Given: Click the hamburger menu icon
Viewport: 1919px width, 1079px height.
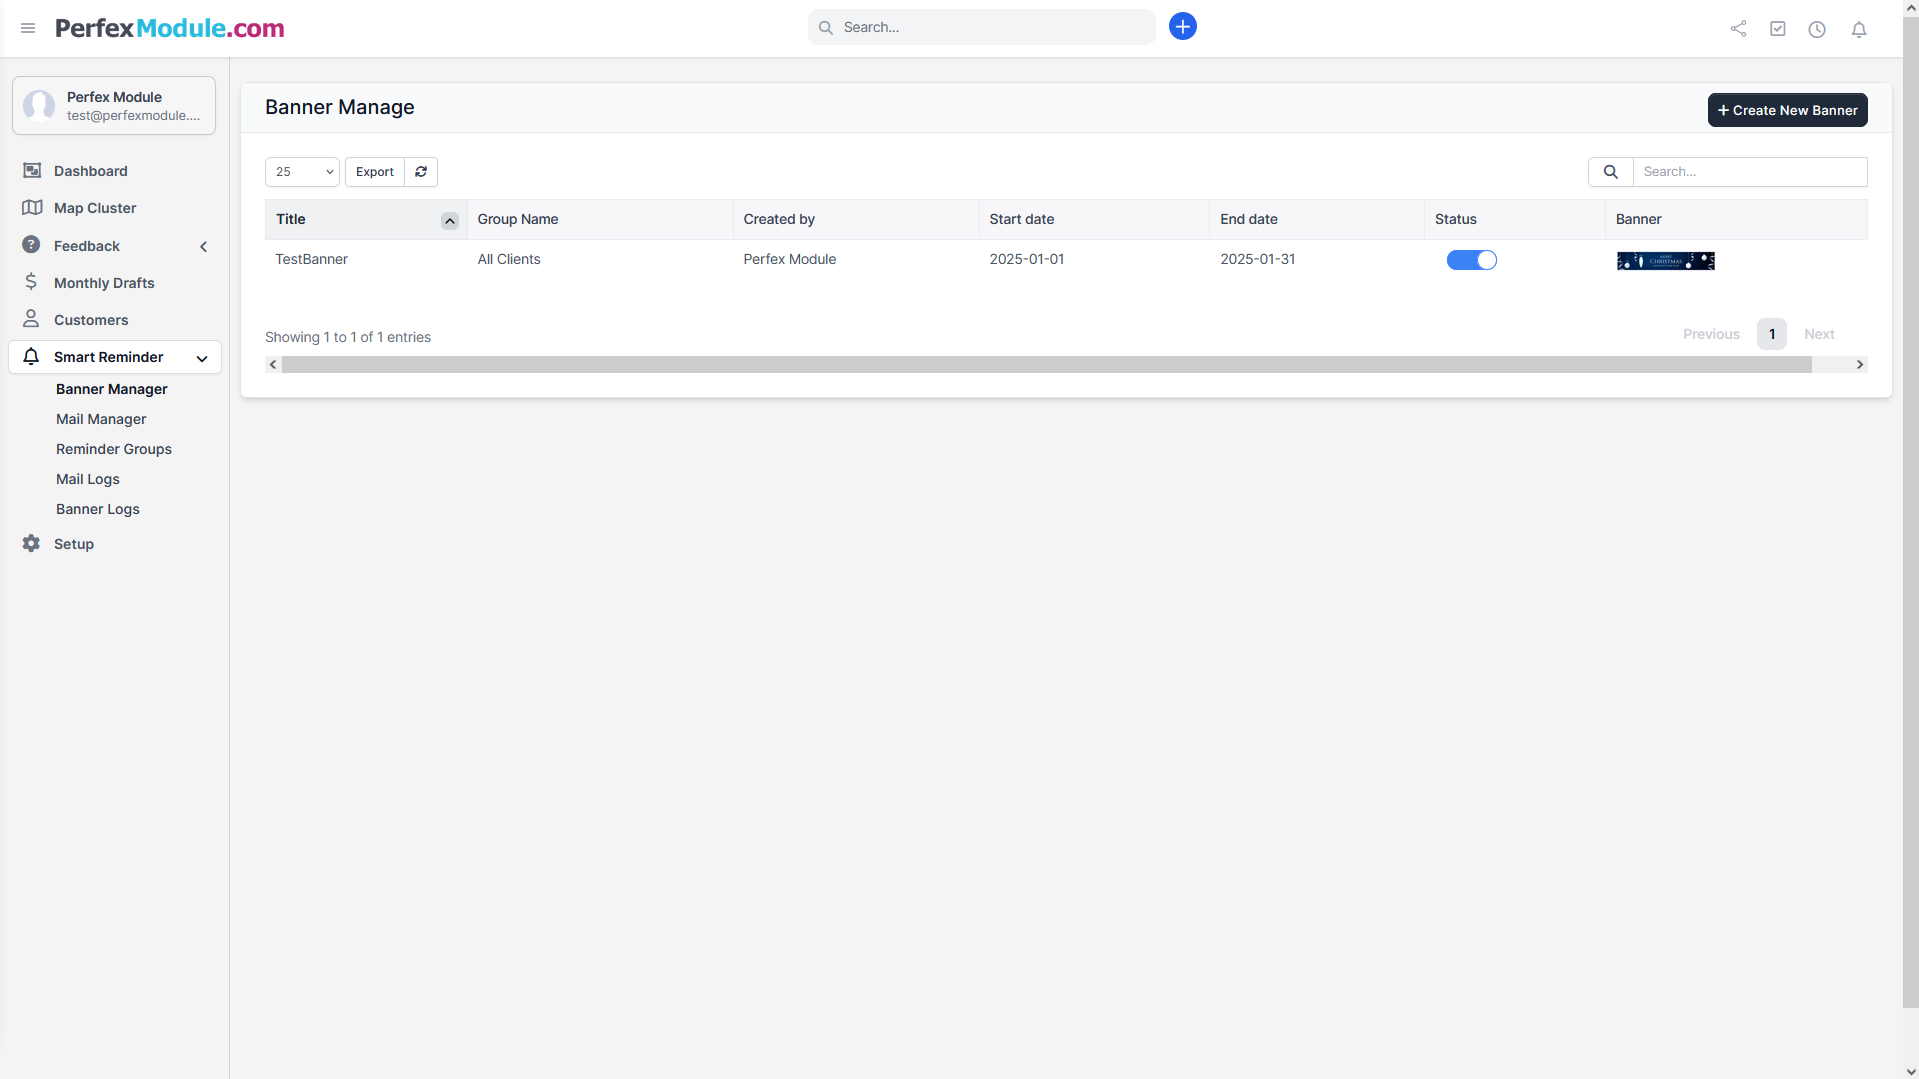Looking at the screenshot, I should click(x=28, y=28).
